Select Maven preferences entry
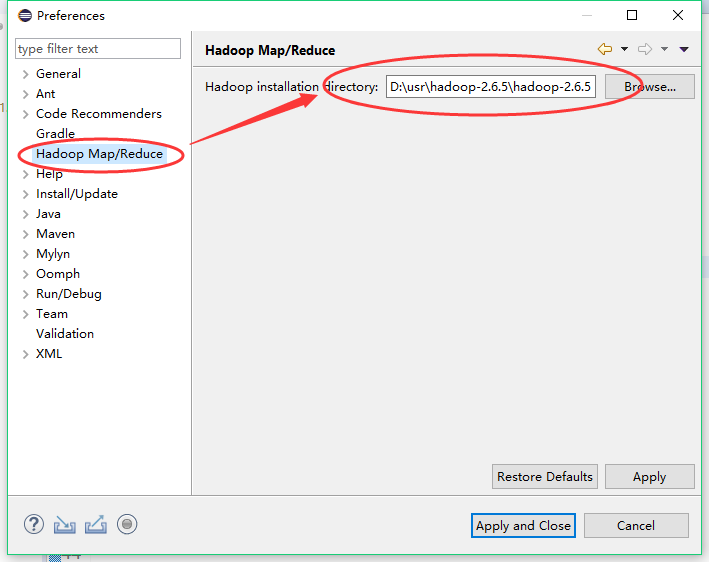This screenshot has width=709, height=562. (x=56, y=234)
